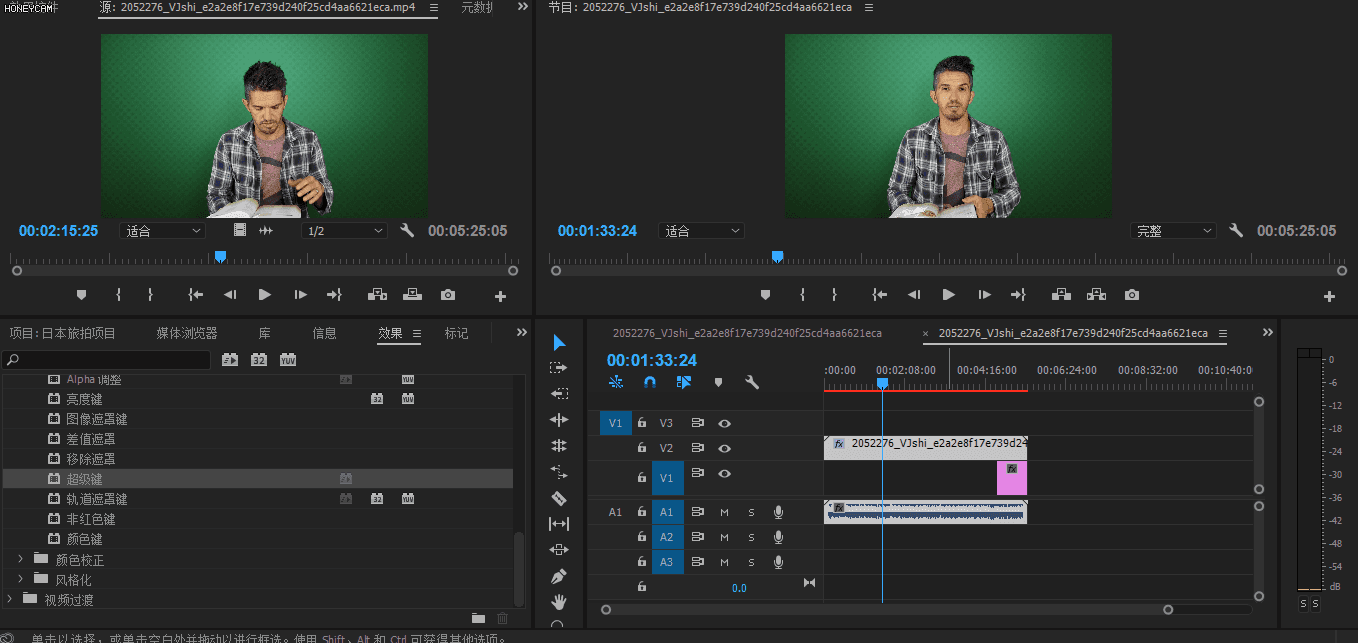
Task: Click Export Frame camera in Program monitor
Action: point(1131,295)
